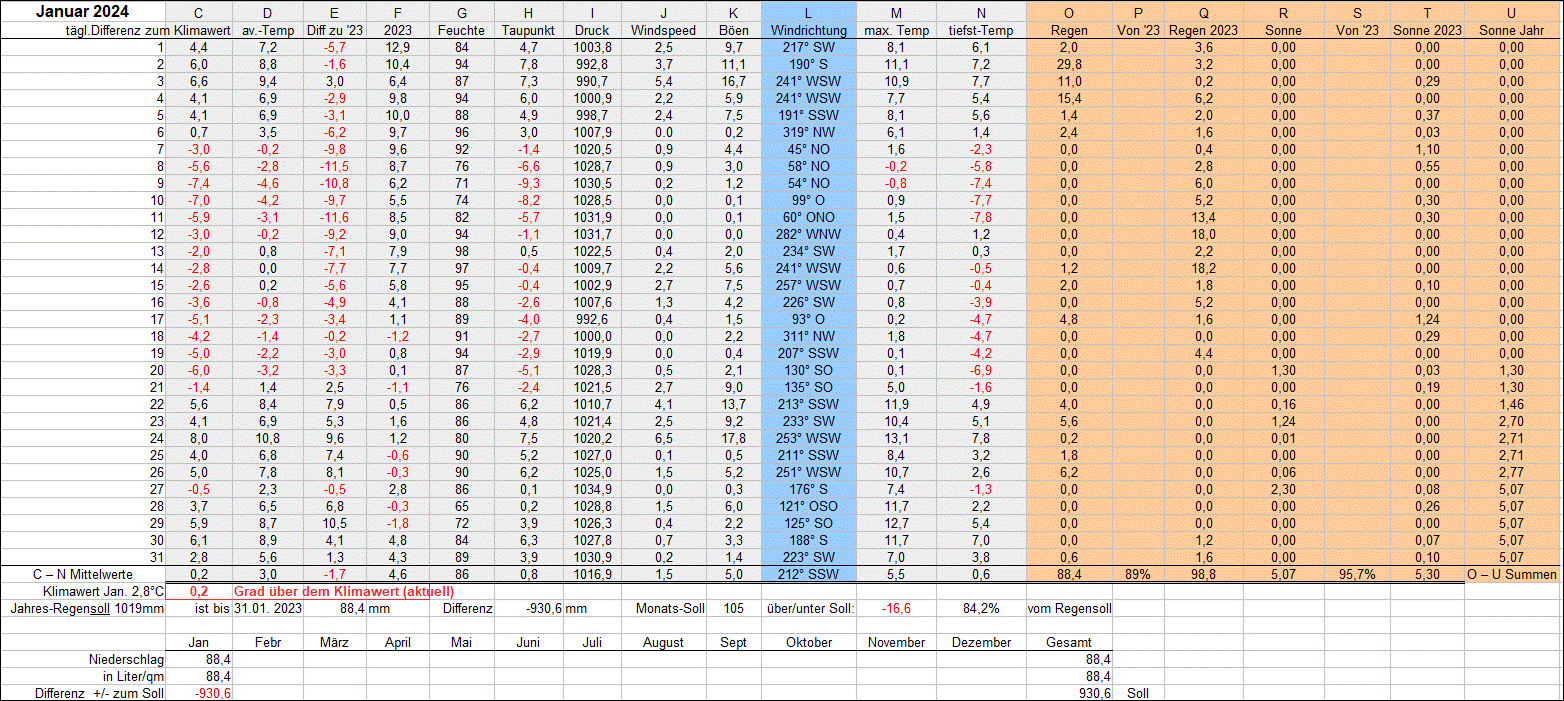The width and height of the screenshot is (1564, 701).
Task: Select the 'Windrichtung' header cell
Action: click(x=808, y=30)
